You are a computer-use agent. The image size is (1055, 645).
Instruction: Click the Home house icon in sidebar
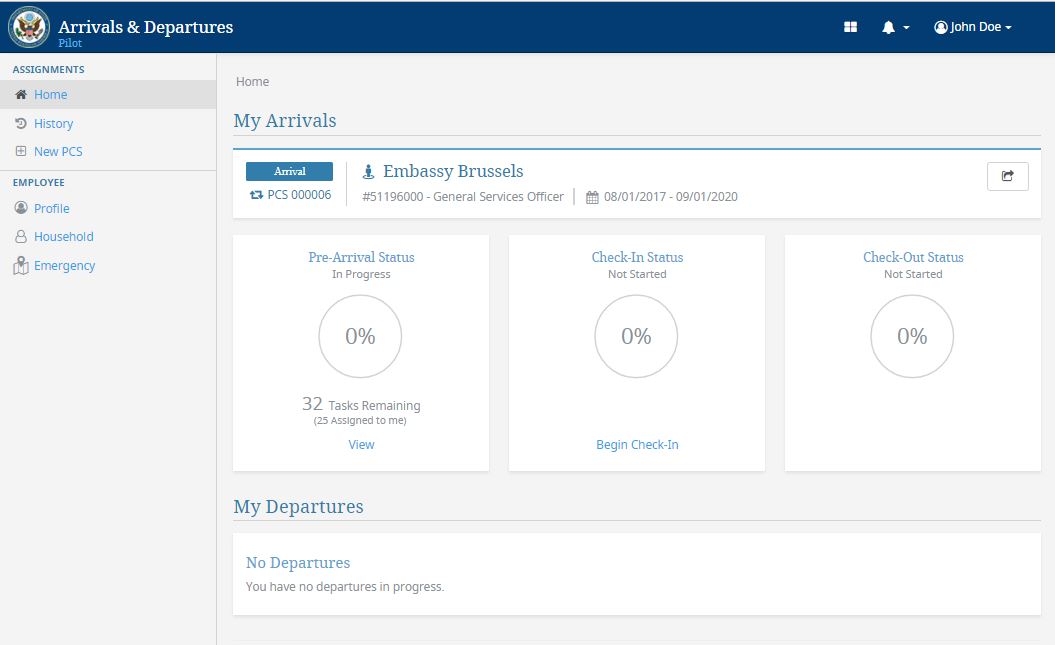[x=21, y=95]
